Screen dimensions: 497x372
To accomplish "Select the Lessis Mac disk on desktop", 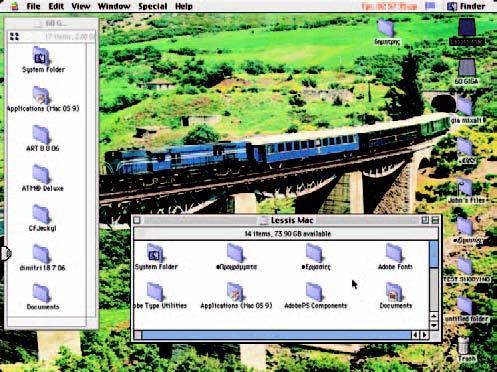I will click(x=467, y=32).
